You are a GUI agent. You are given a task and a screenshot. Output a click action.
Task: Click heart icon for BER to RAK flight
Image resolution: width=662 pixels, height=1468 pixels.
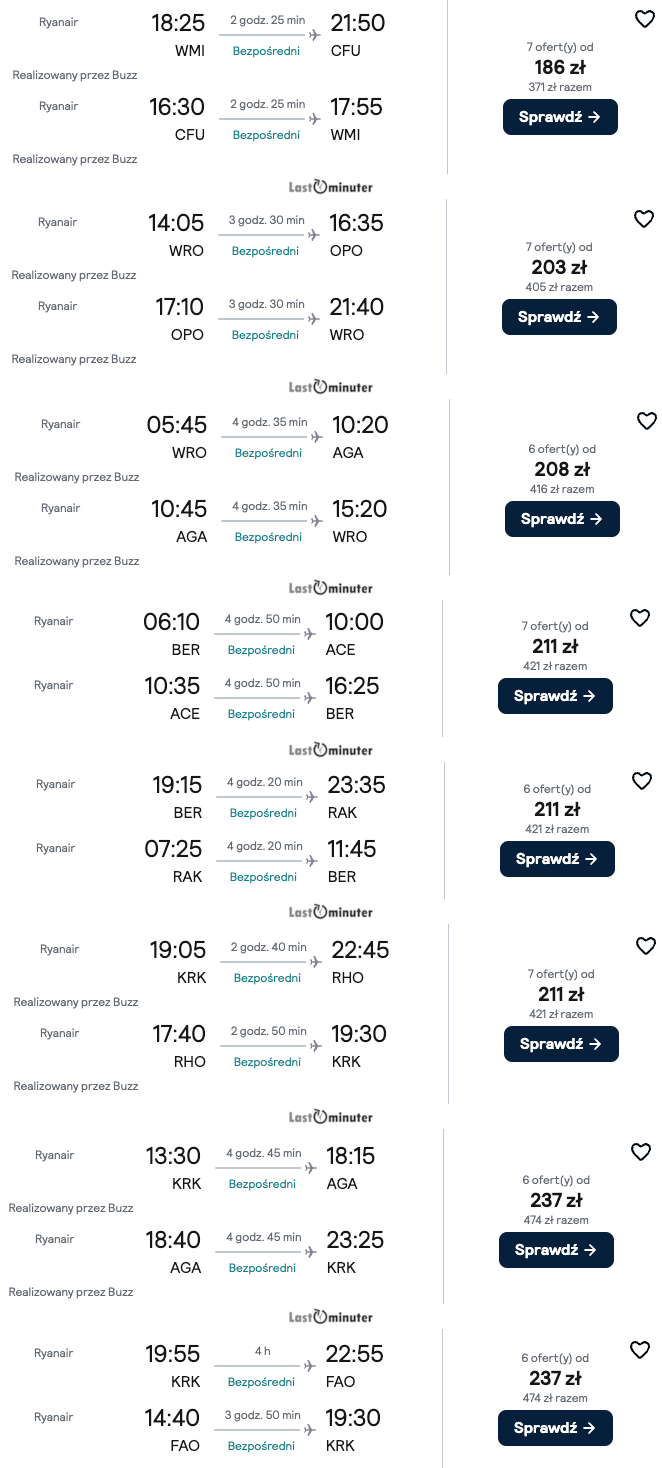click(x=642, y=781)
